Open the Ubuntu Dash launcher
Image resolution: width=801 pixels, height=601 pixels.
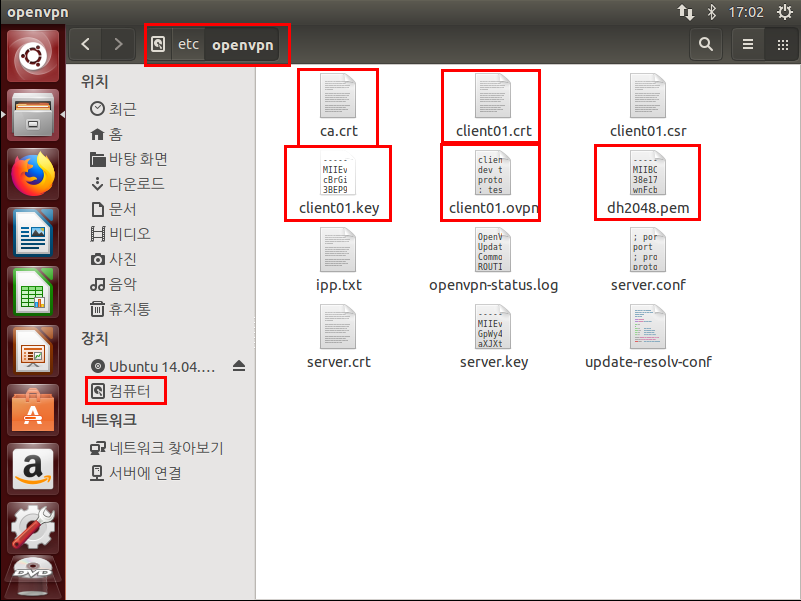[x=33, y=55]
